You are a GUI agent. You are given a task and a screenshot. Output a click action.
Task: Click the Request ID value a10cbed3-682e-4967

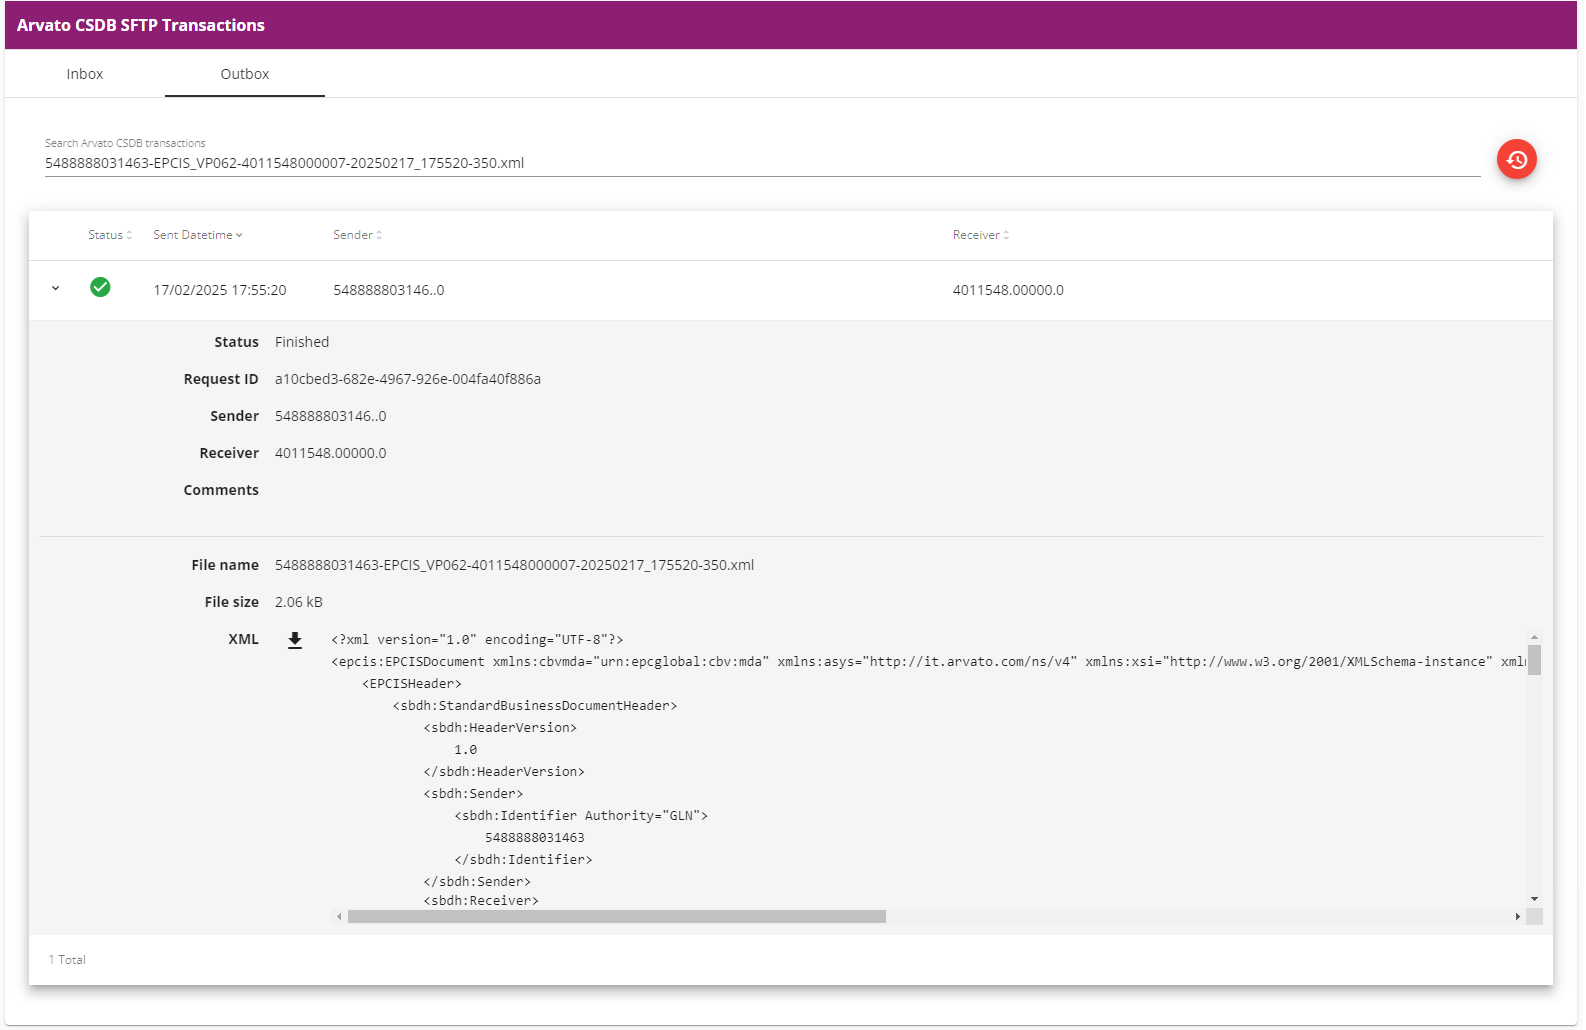point(408,379)
